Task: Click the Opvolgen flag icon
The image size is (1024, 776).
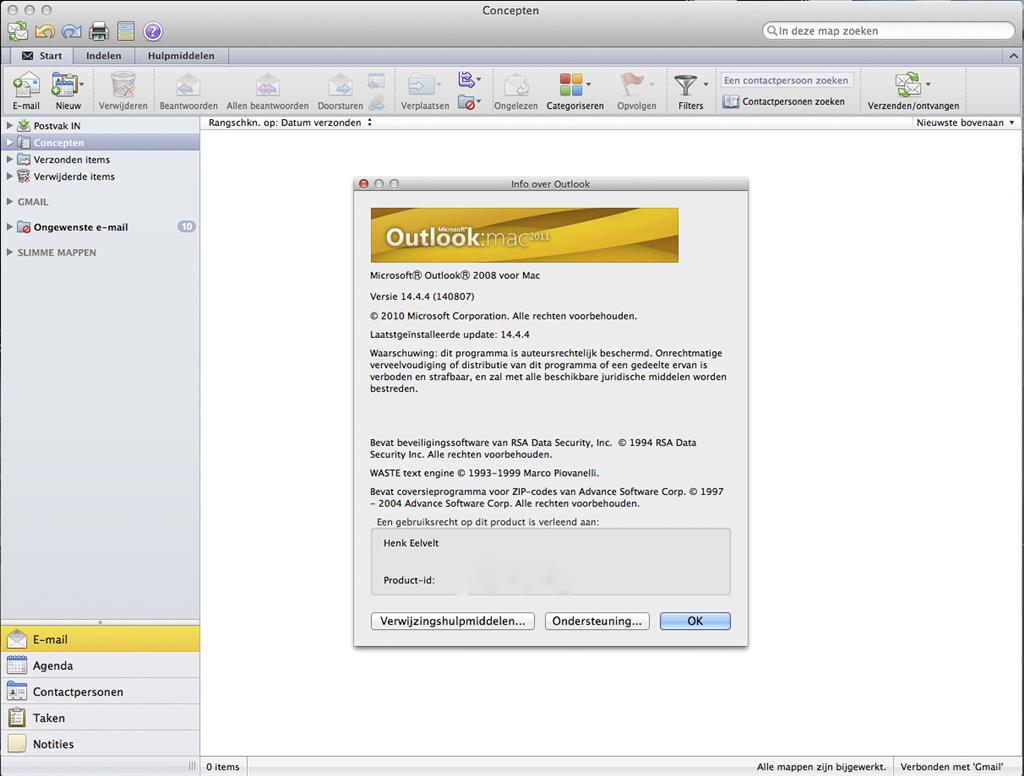Action: click(631, 84)
